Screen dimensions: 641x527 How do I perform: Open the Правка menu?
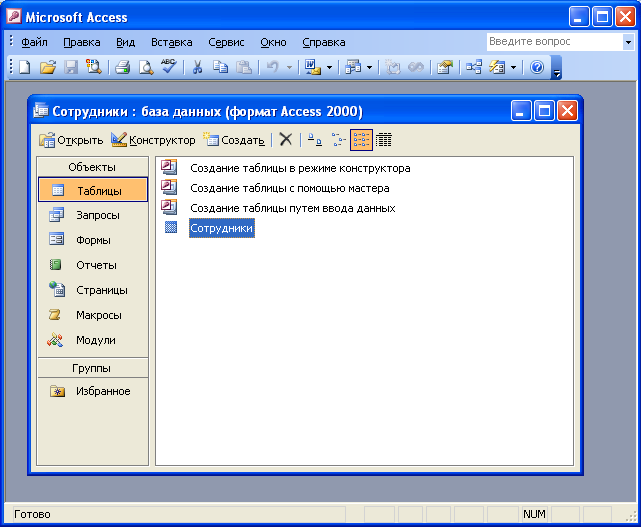pyautogui.click(x=82, y=42)
